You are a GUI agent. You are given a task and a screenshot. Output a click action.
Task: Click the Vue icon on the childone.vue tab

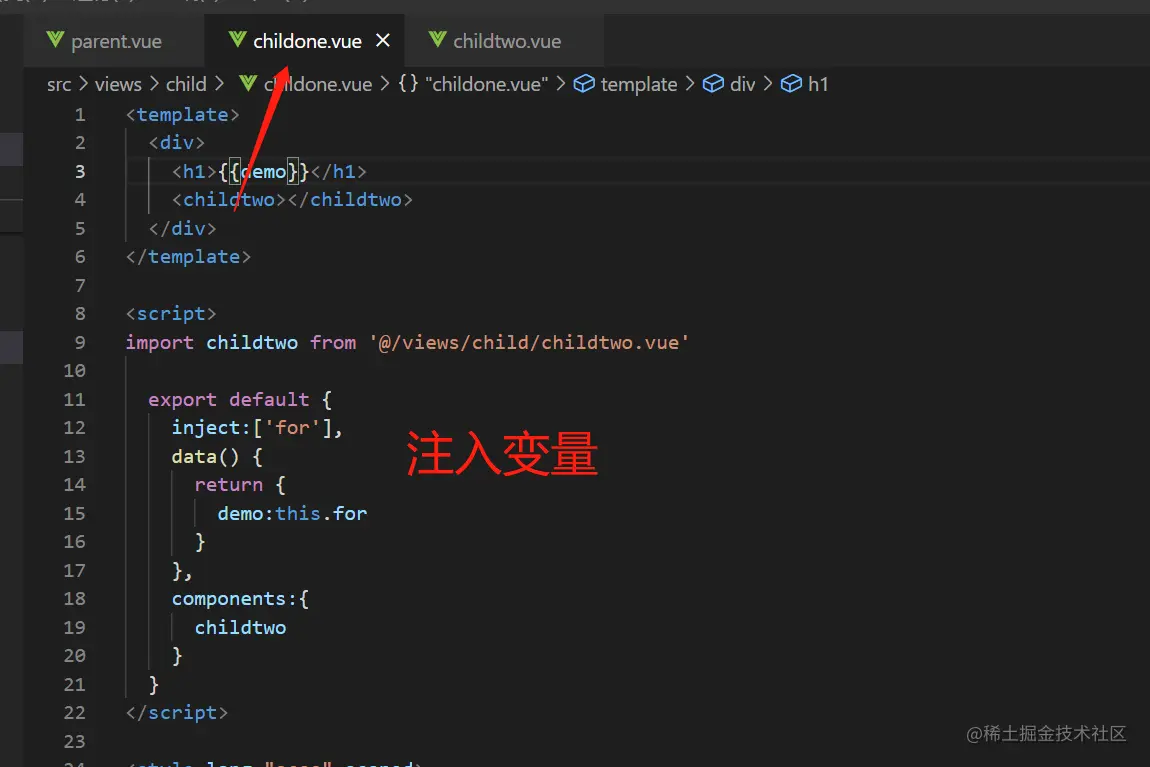[236, 40]
